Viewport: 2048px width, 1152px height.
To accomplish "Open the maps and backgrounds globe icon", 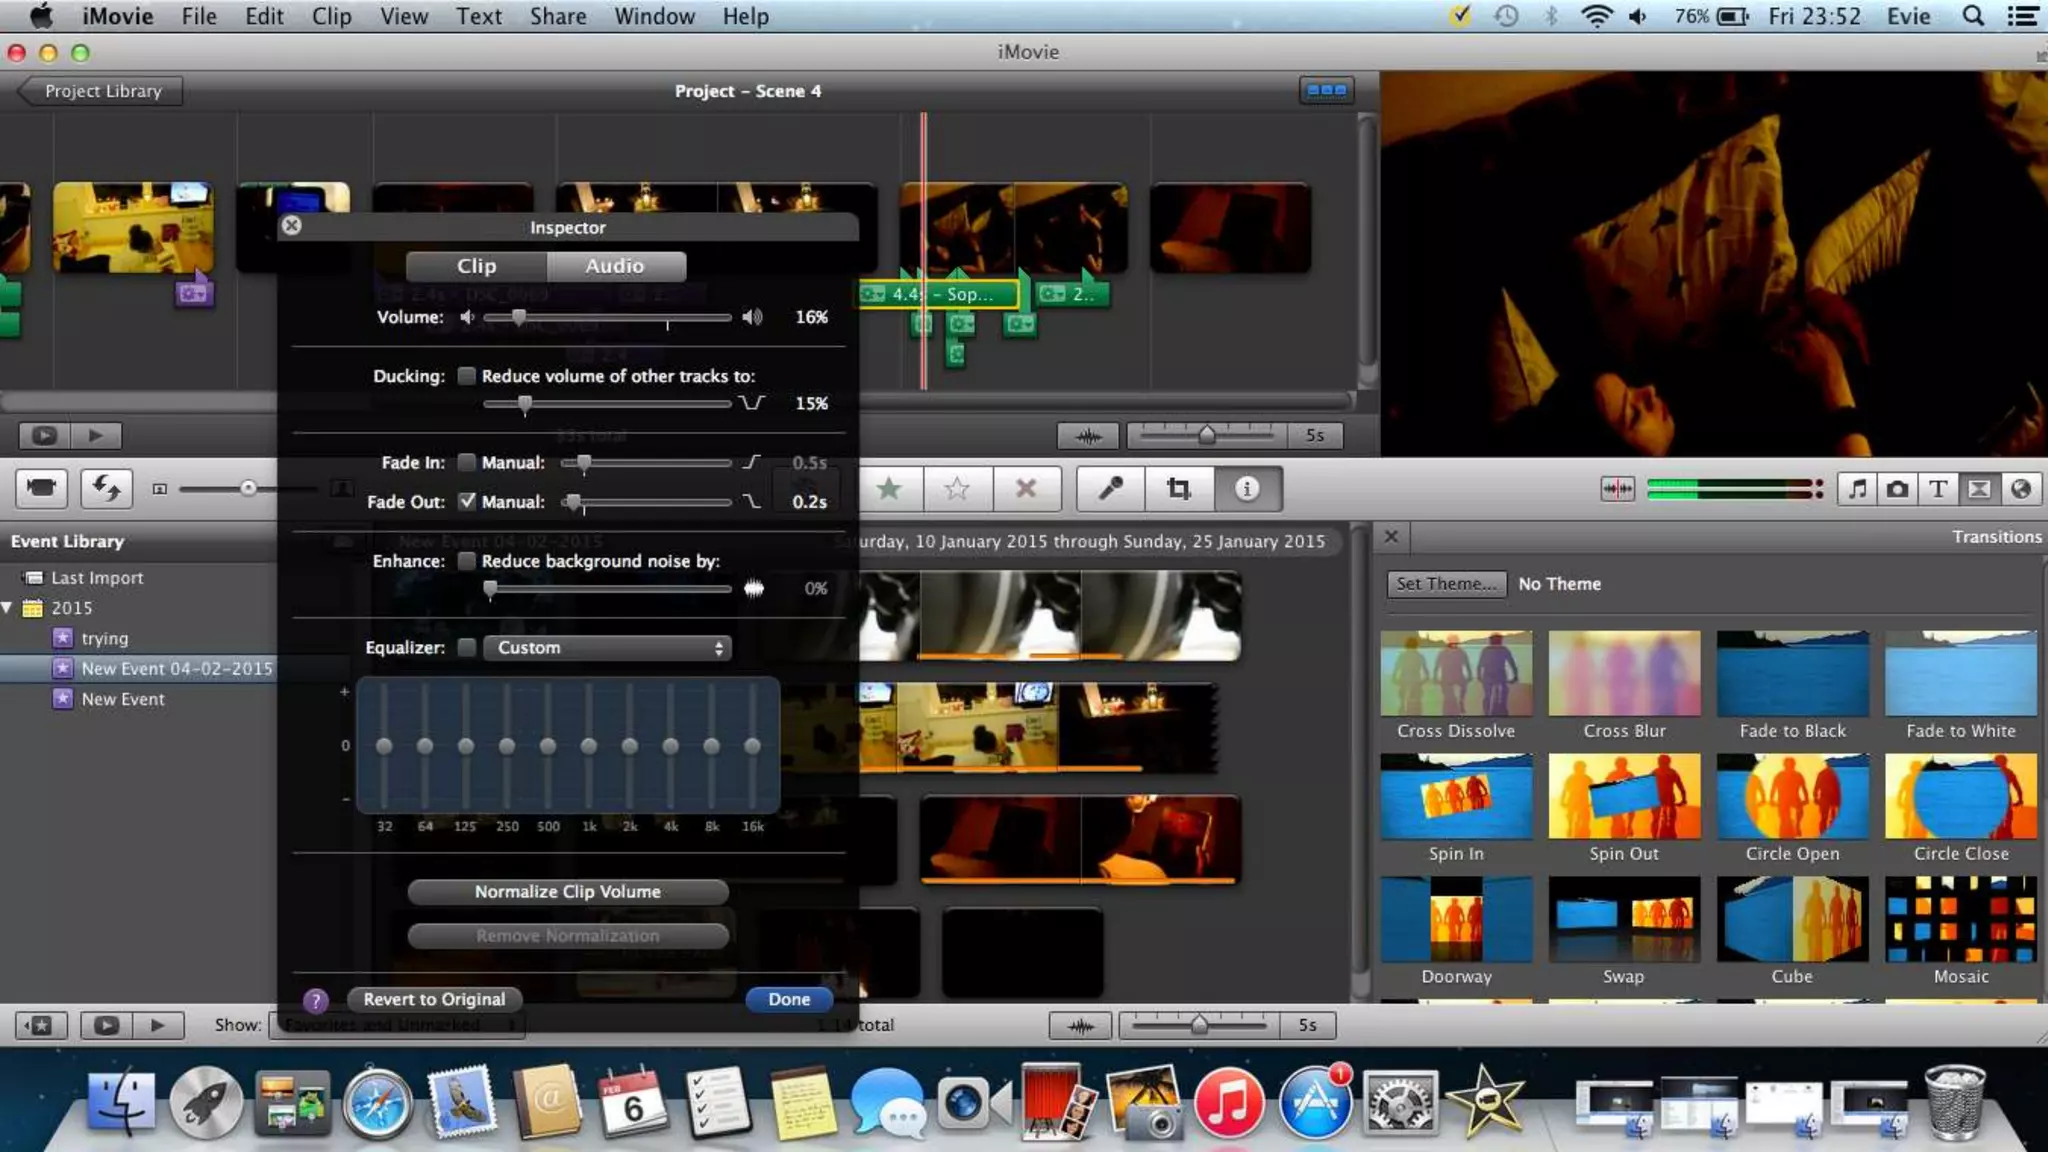I will point(2020,489).
